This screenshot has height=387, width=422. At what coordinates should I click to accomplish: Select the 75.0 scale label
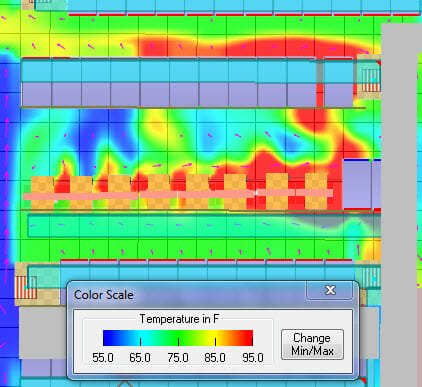(178, 358)
